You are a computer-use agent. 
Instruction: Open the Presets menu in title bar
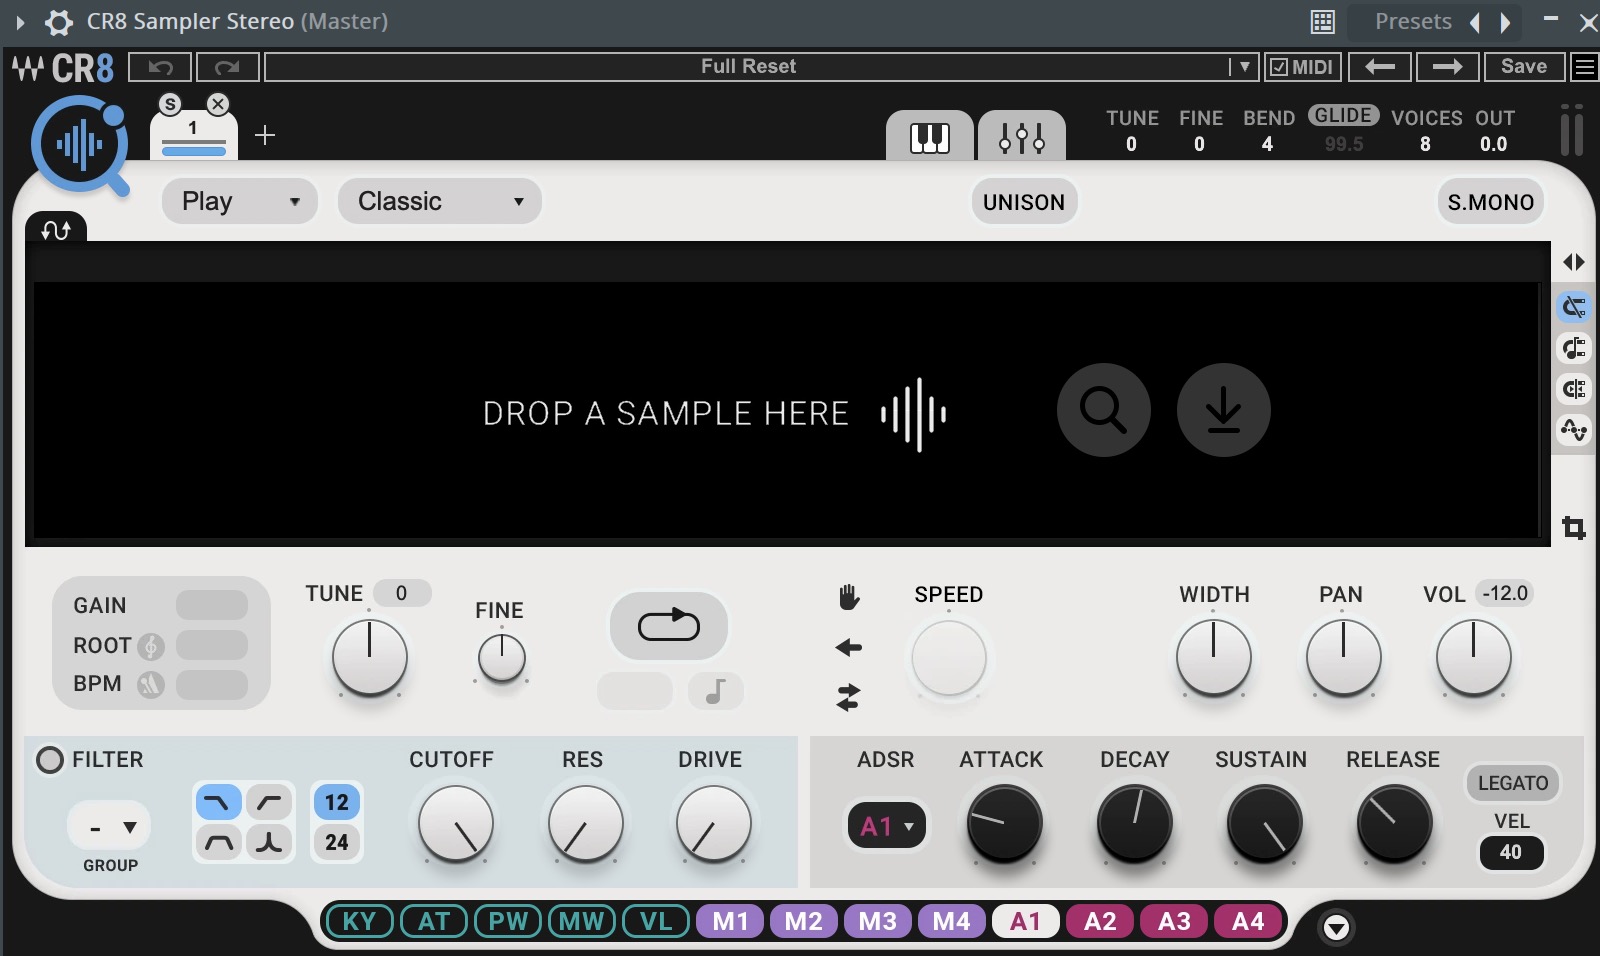coord(1413,22)
